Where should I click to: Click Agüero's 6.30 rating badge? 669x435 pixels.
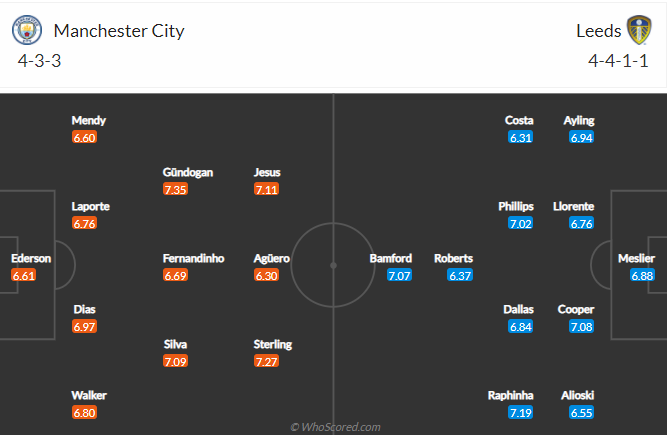pos(267,275)
